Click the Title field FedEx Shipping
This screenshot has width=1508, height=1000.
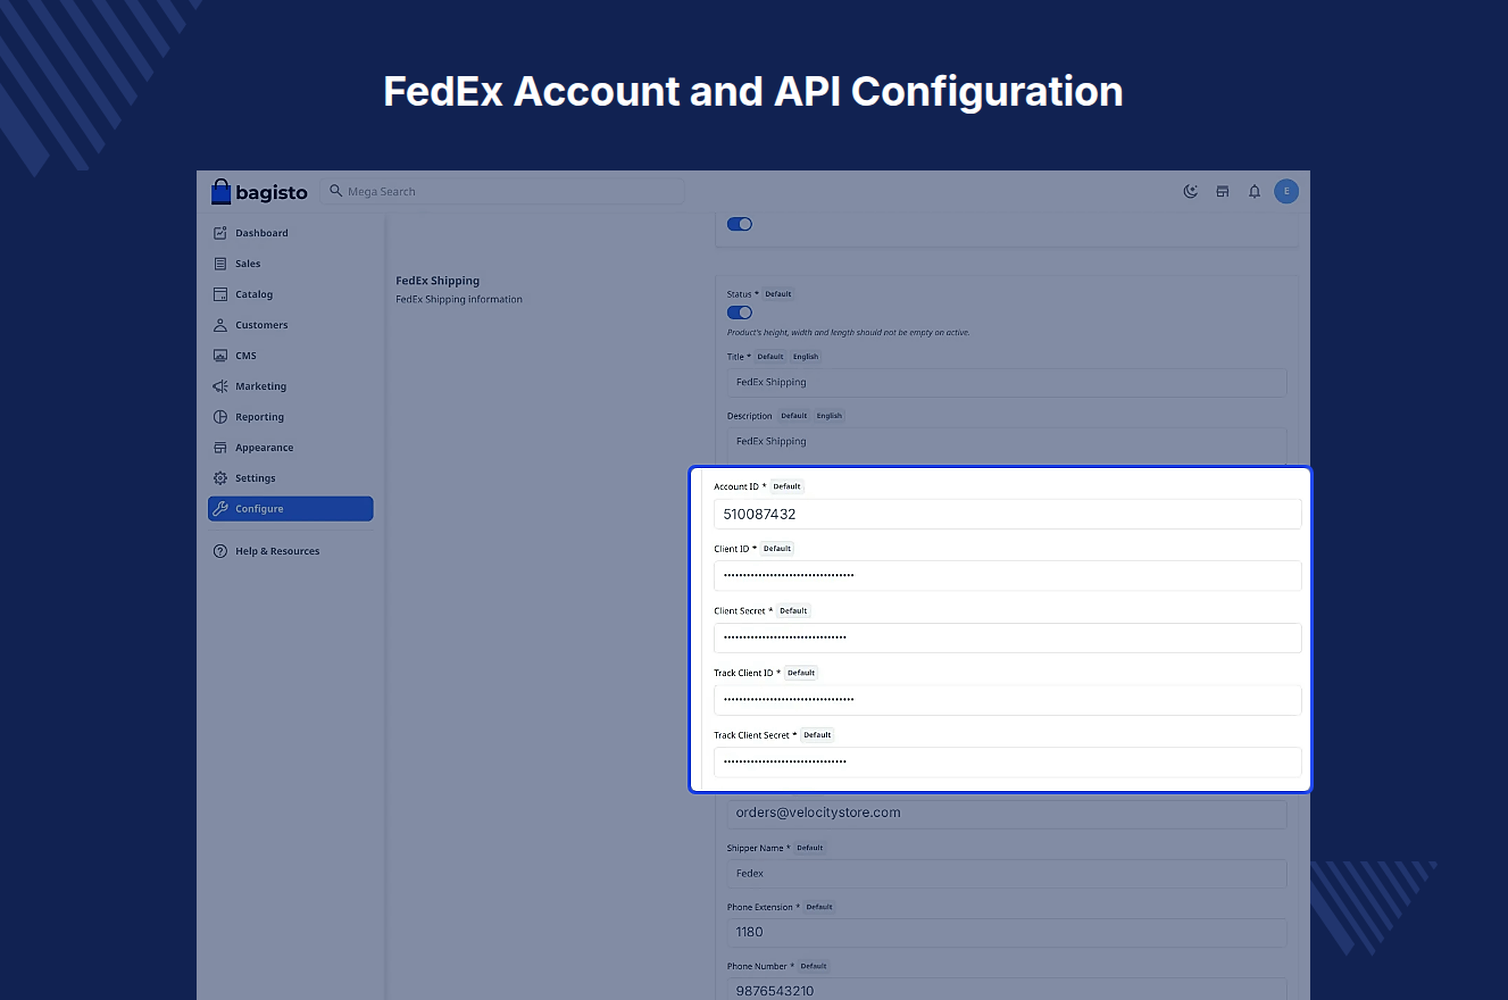pos(1006,382)
